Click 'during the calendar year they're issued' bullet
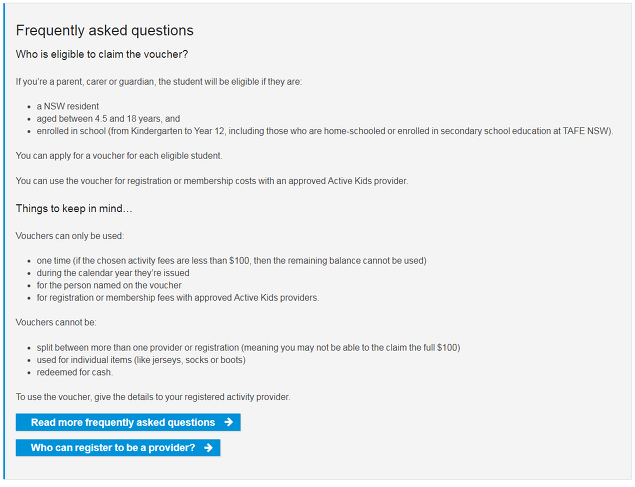Image resolution: width=635 pixels, height=487 pixels. point(113,273)
